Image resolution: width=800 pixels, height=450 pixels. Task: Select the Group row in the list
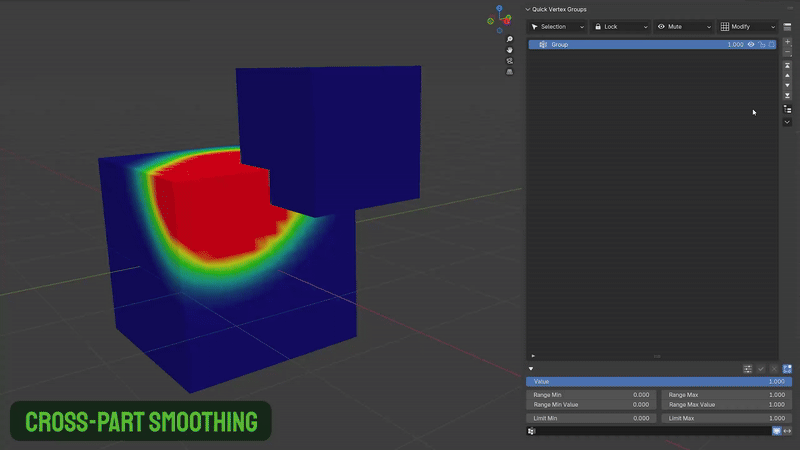[x=653, y=44]
